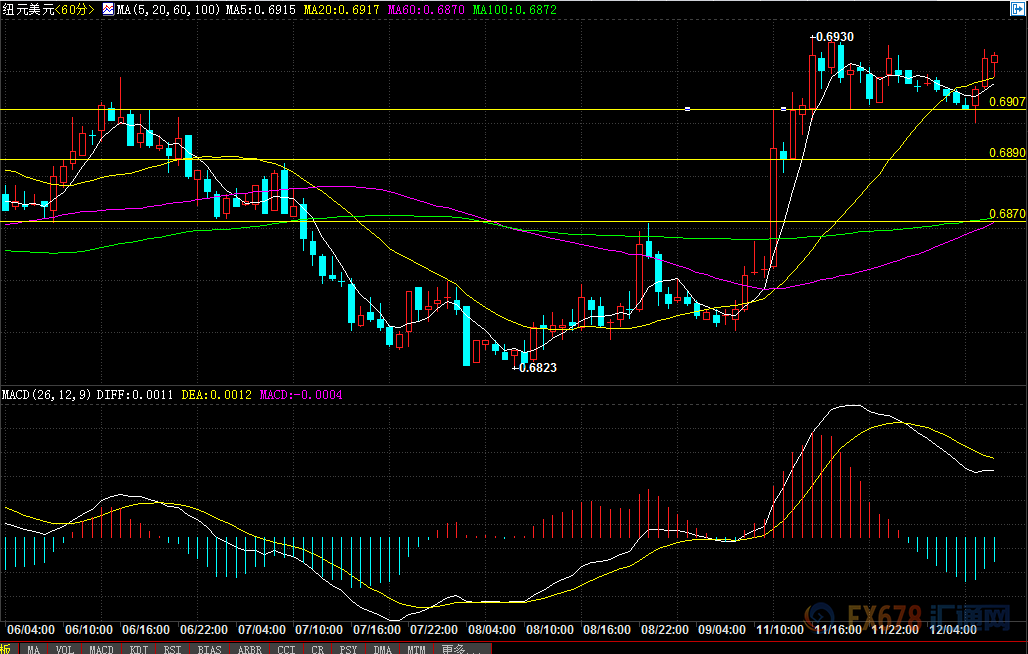1028x654 pixels.
Task: Click the MA5:0.6915 value
Action: pyautogui.click(x=260, y=10)
